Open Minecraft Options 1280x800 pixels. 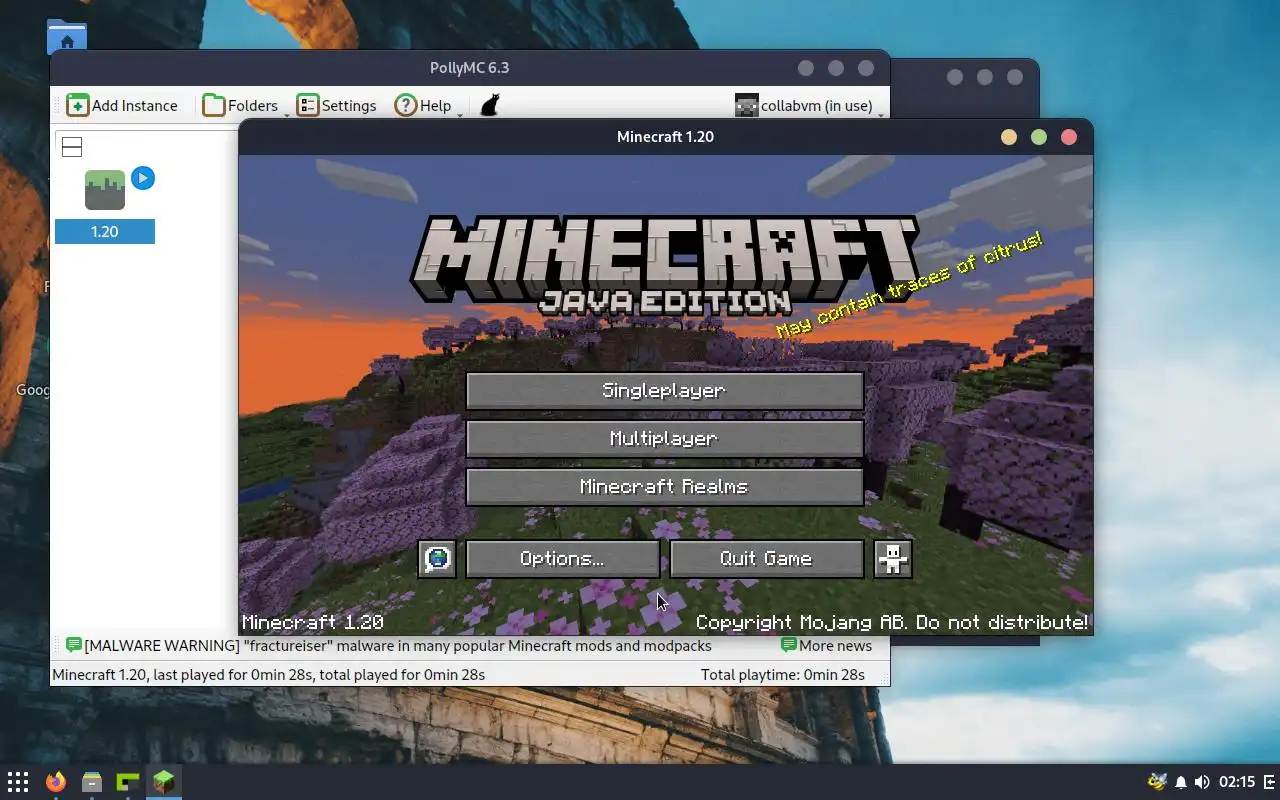[x=562, y=559]
